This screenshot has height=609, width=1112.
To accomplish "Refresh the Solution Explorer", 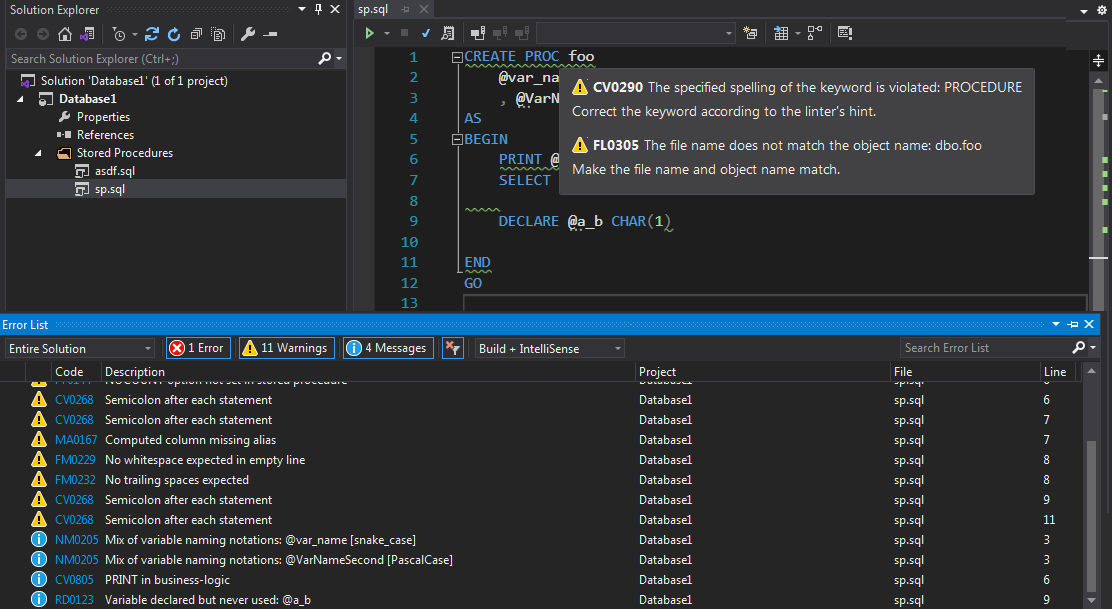I will [174, 34].
